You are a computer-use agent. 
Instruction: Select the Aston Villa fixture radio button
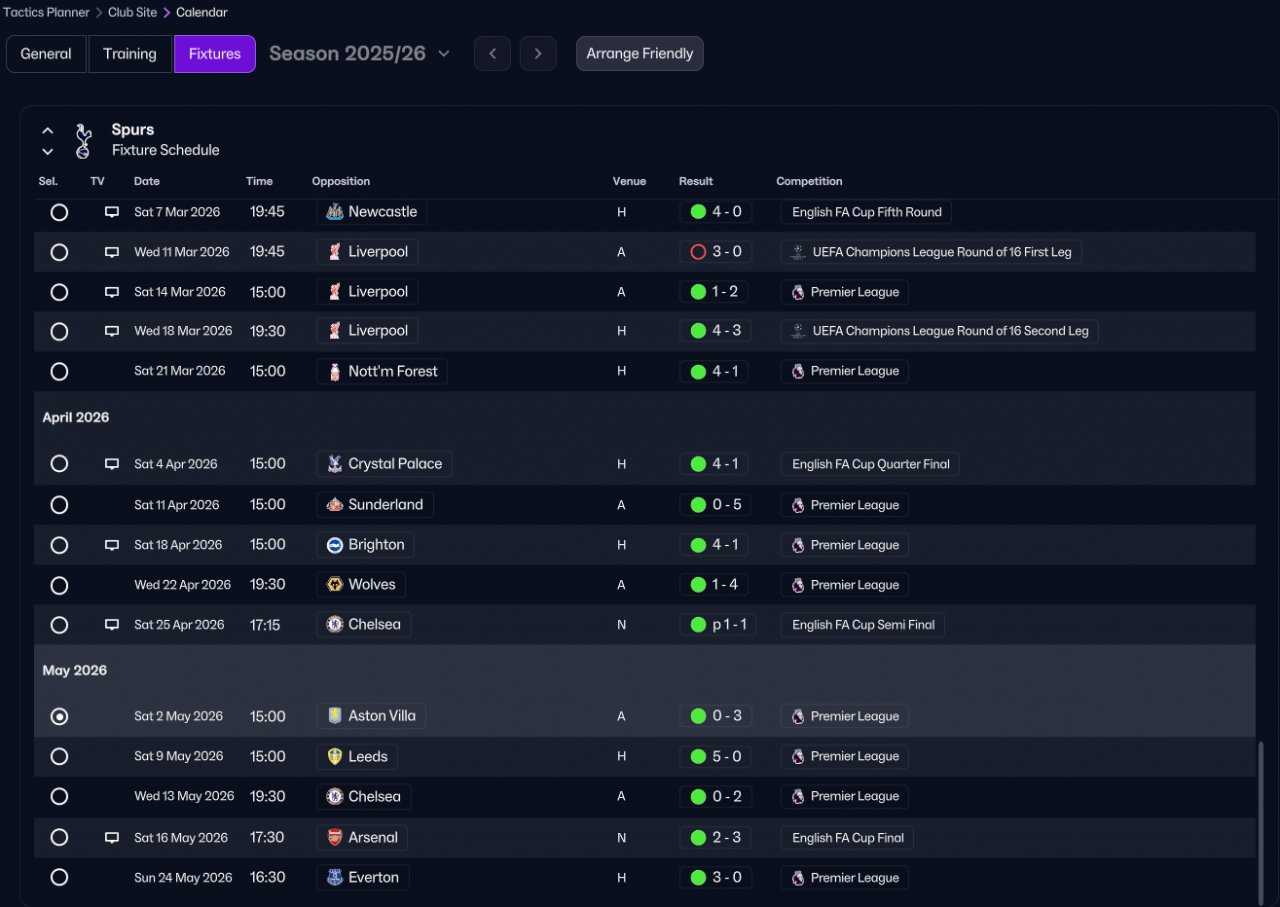click(59, 716)
